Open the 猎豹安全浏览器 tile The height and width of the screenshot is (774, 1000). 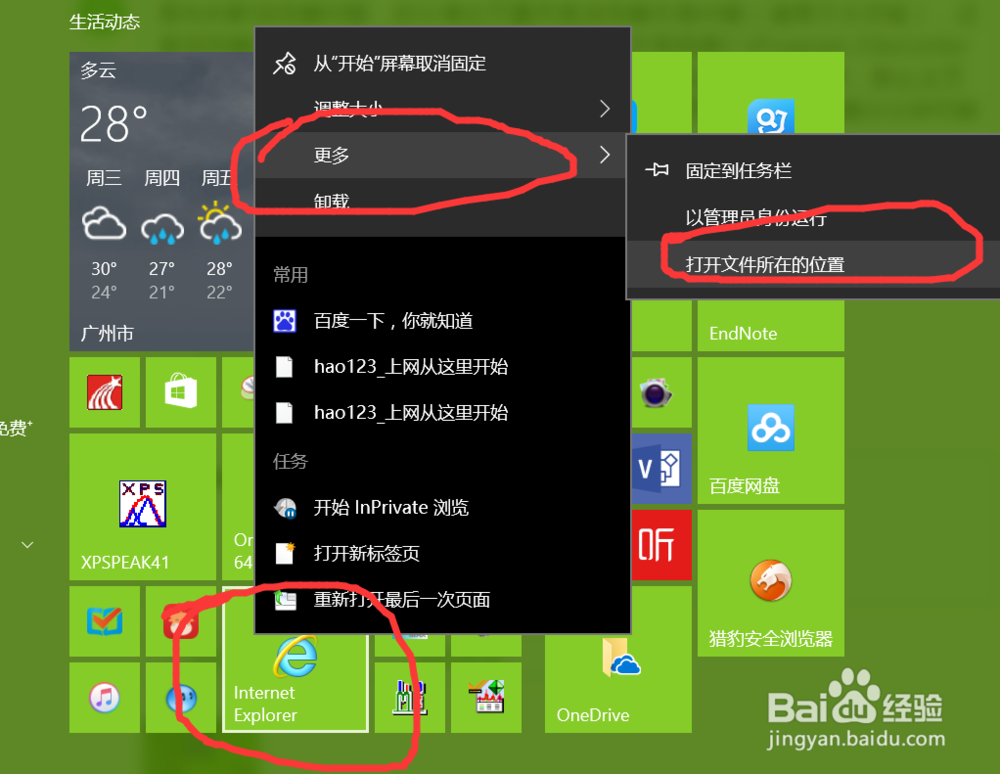coord(770,583)
